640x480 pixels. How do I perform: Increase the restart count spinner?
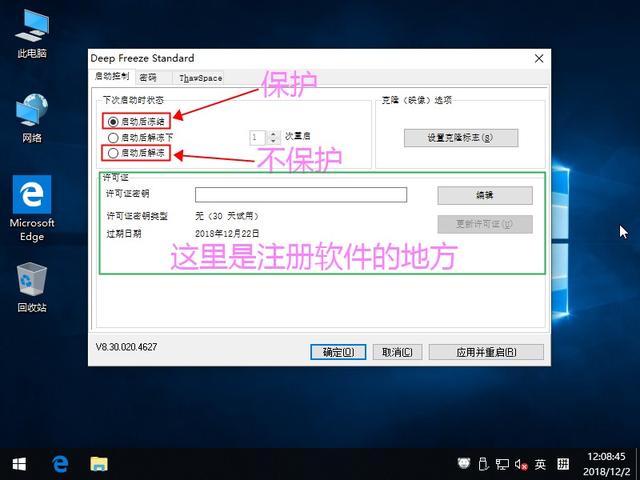(273, 134)
